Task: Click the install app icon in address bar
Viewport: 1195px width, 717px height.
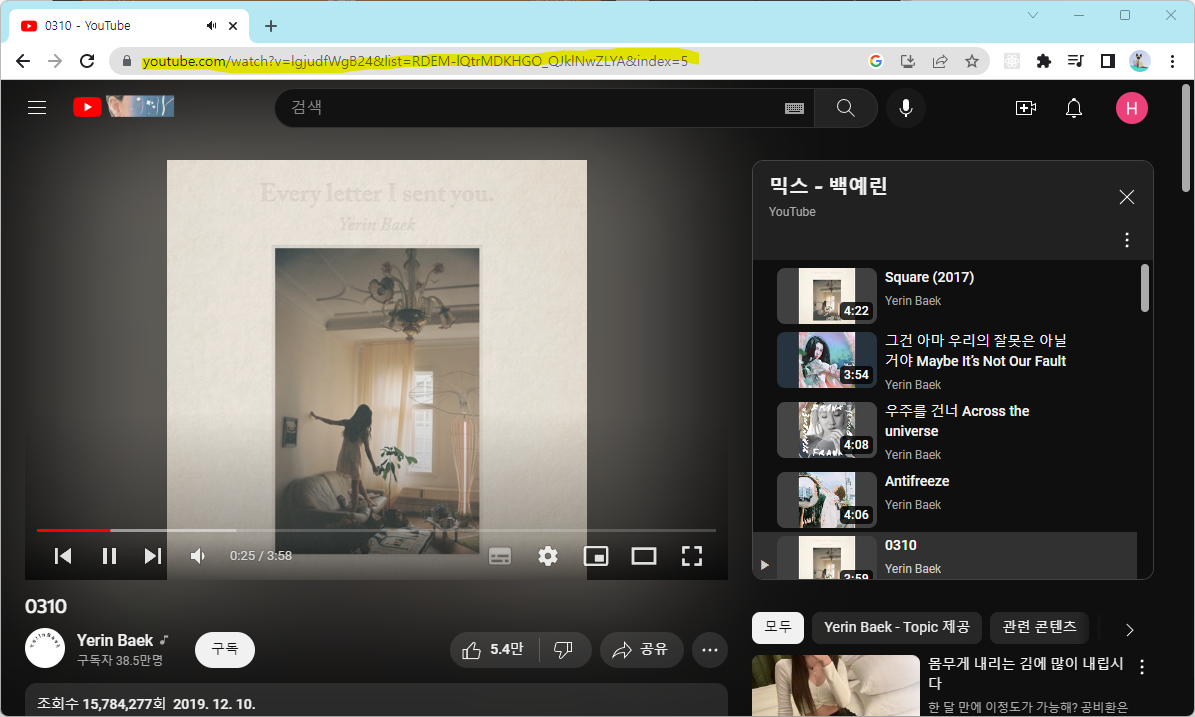Action: 908,61
